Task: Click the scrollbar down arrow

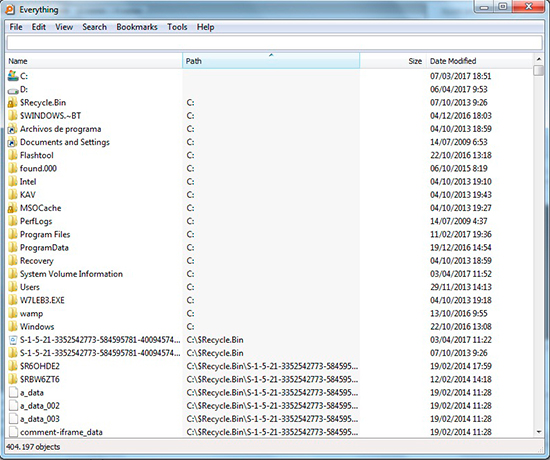Action: pyautogui.click(x=538, y=432)
